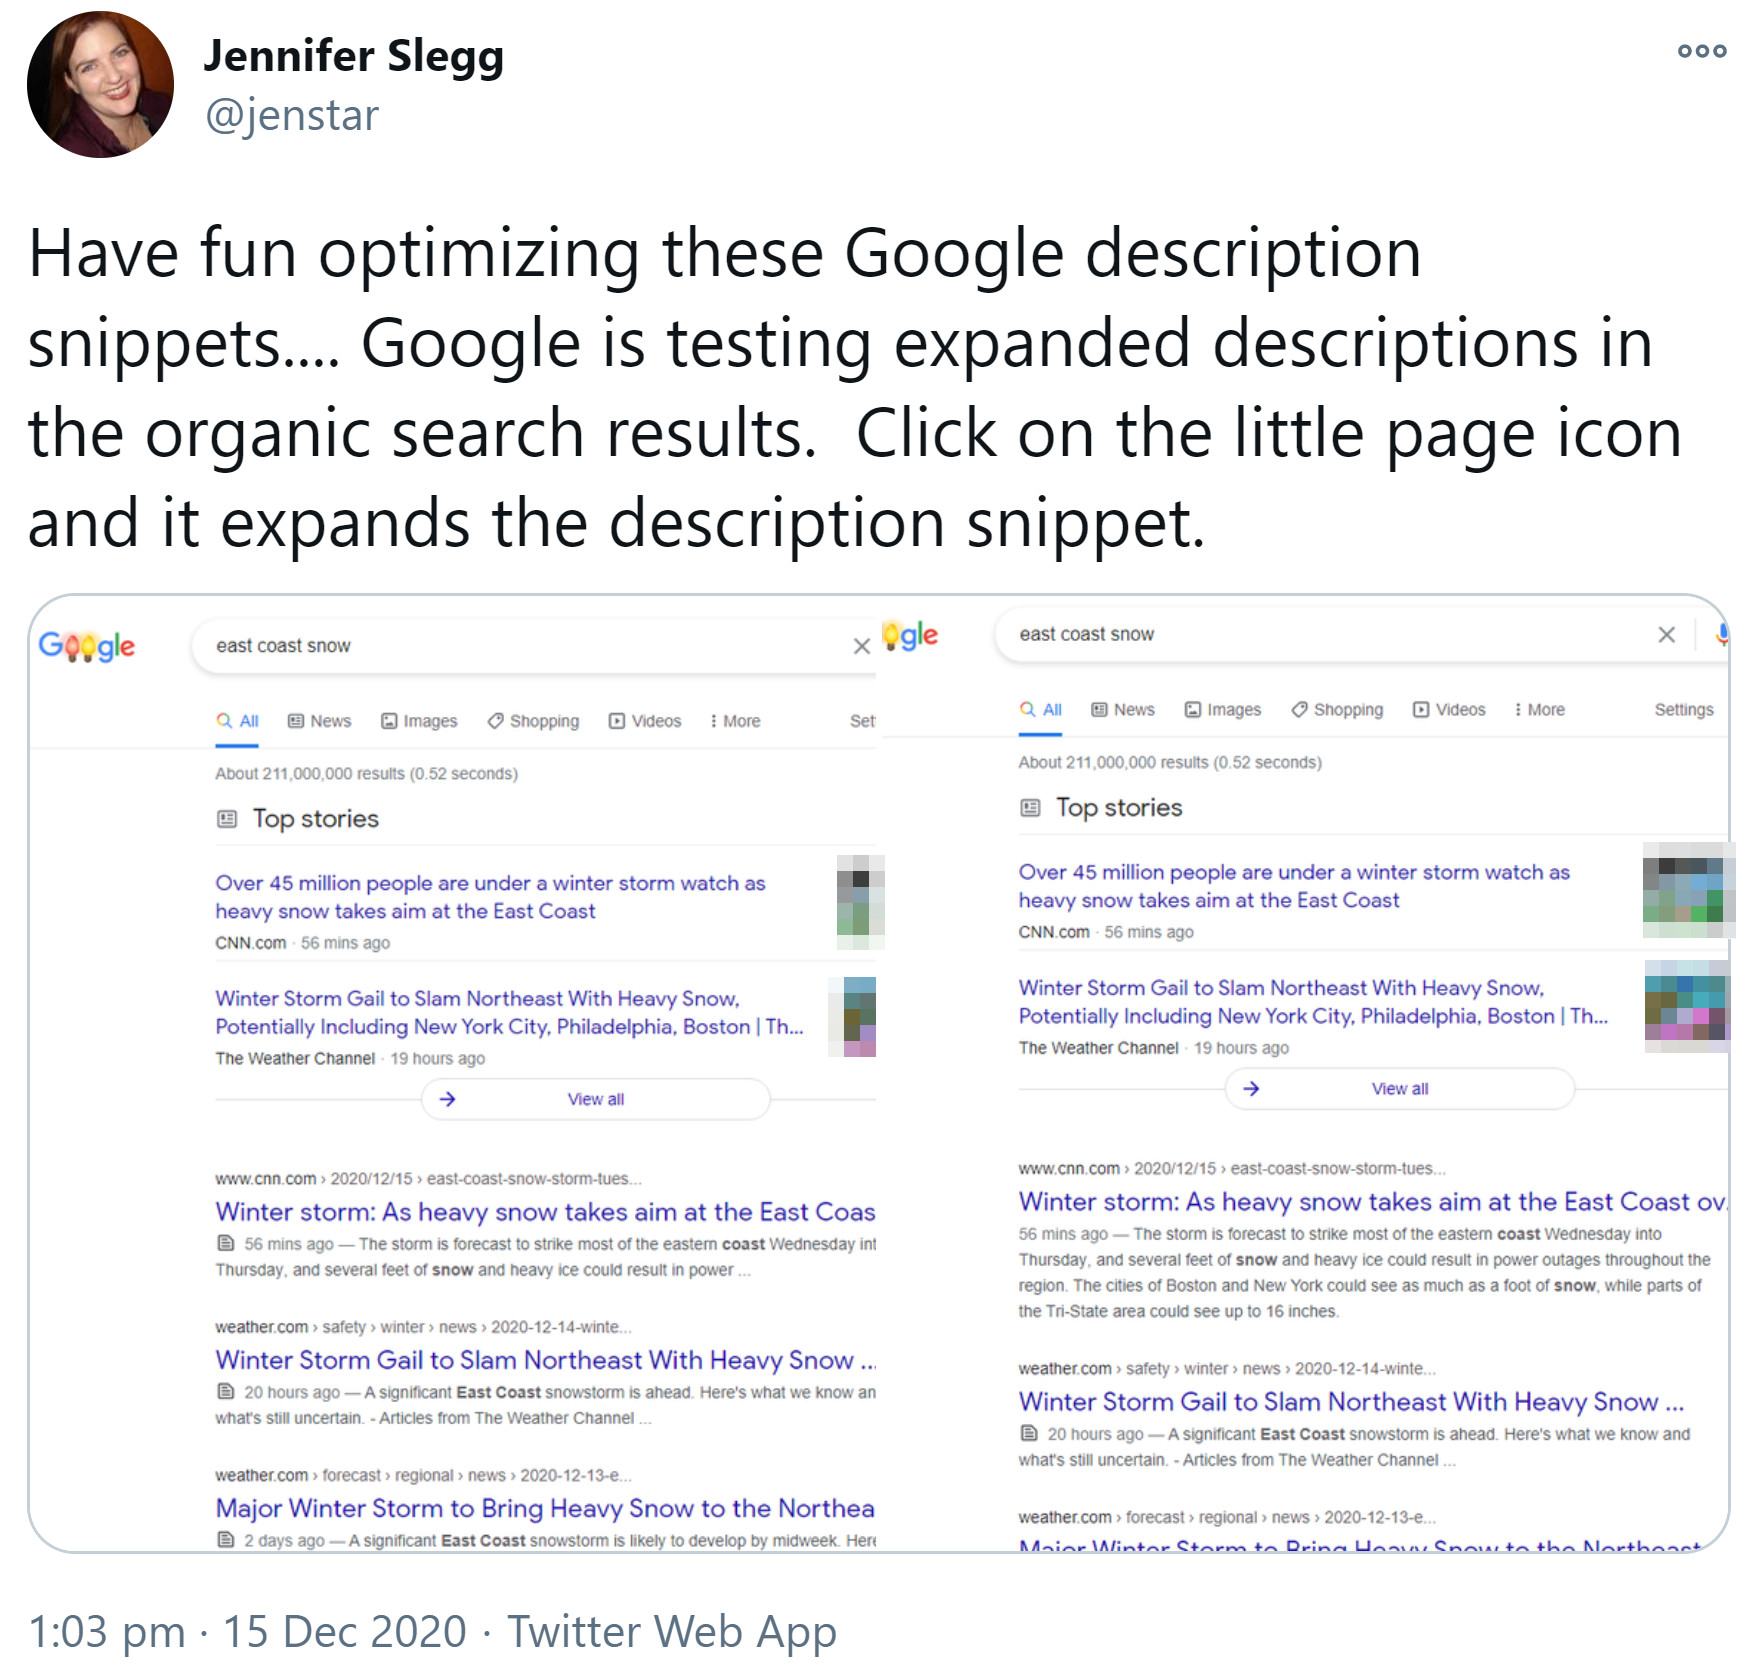
Task: Click the Top stories newspaper icon
Action: (x=226, y=818)
